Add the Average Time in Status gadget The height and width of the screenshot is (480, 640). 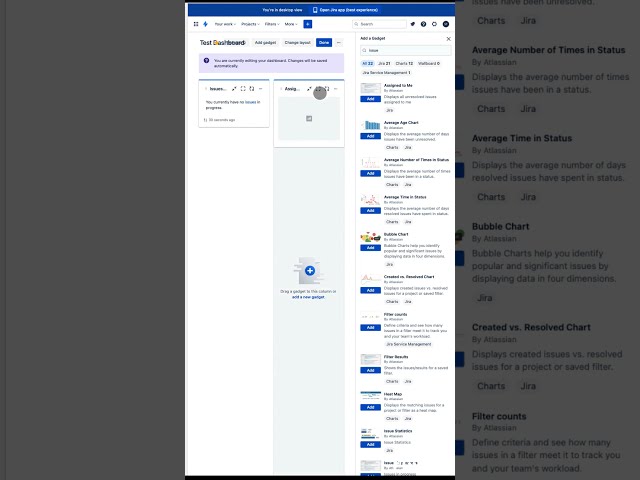tap(371, 211)
